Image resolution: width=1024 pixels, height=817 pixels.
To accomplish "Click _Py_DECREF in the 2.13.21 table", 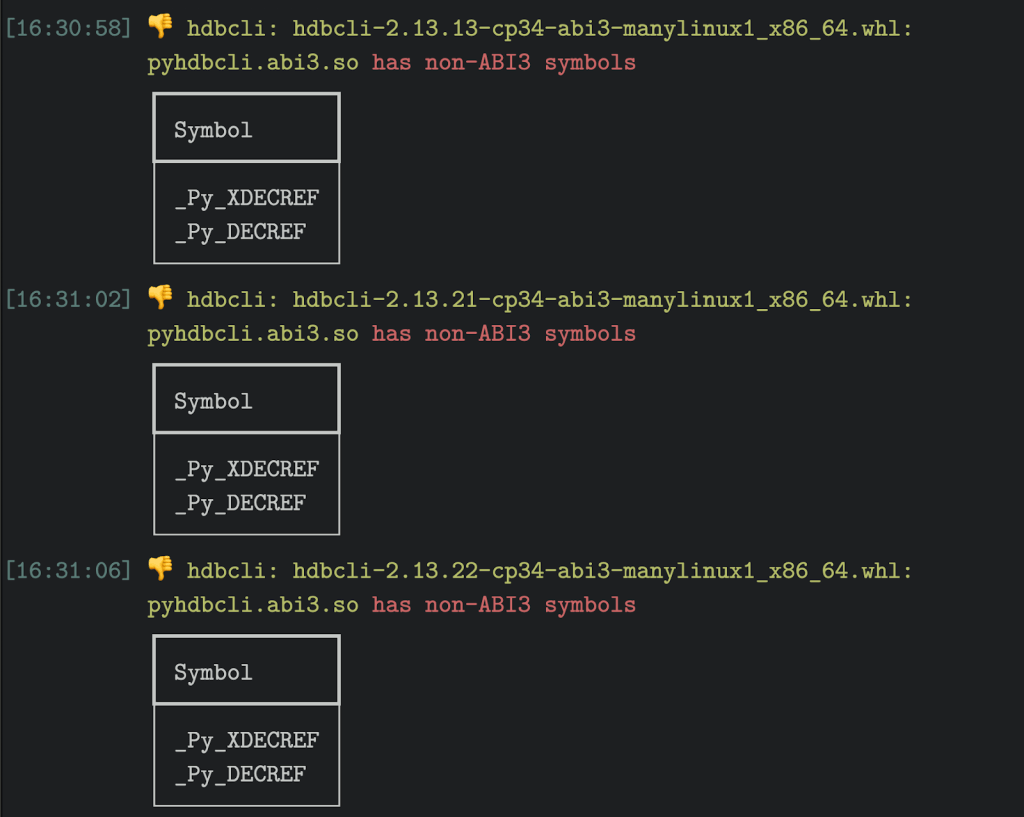I will [x=240, y=503].
